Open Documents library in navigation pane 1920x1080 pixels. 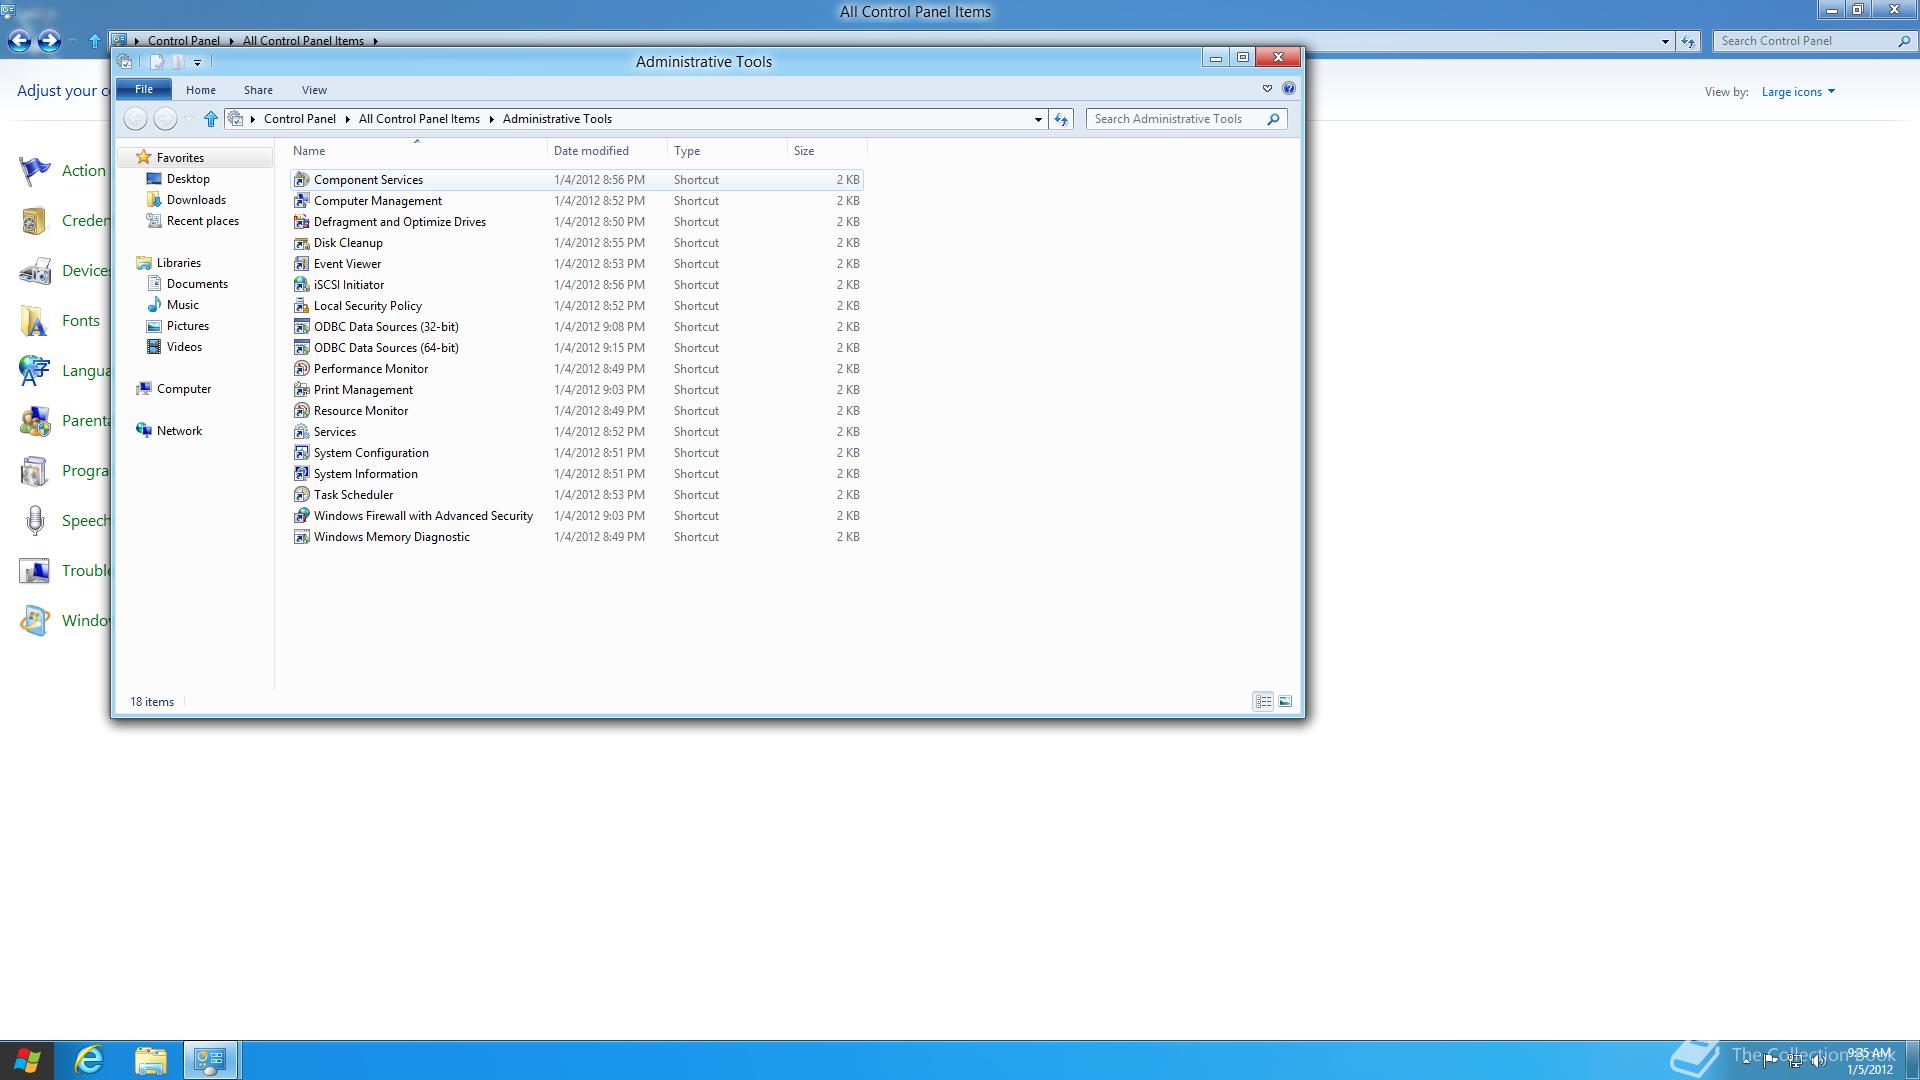[x=197, y=284]
